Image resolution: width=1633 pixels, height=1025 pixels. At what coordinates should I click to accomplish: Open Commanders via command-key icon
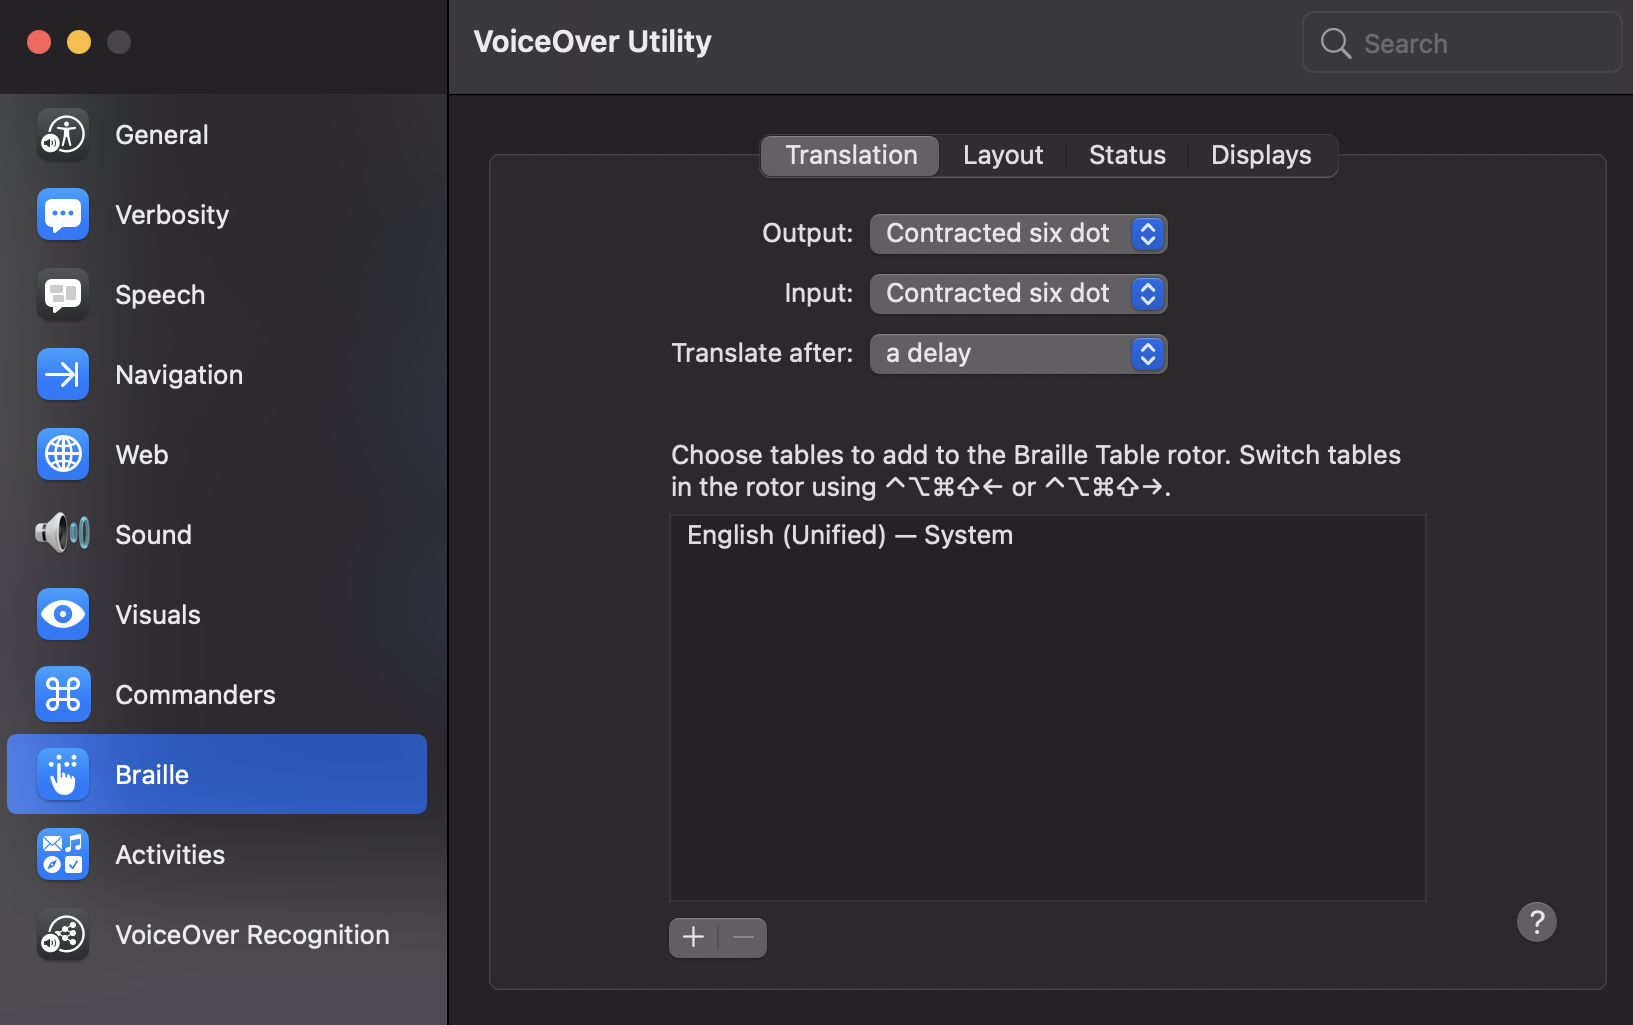point(62,694)
